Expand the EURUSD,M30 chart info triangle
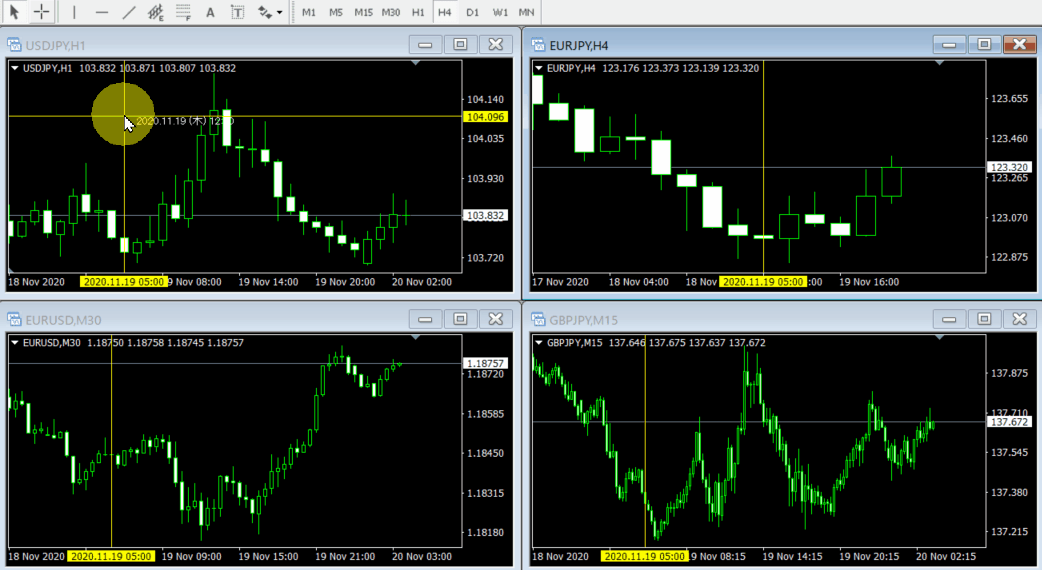The height and width of the screenshot is (570, 1042). point(15,343)
